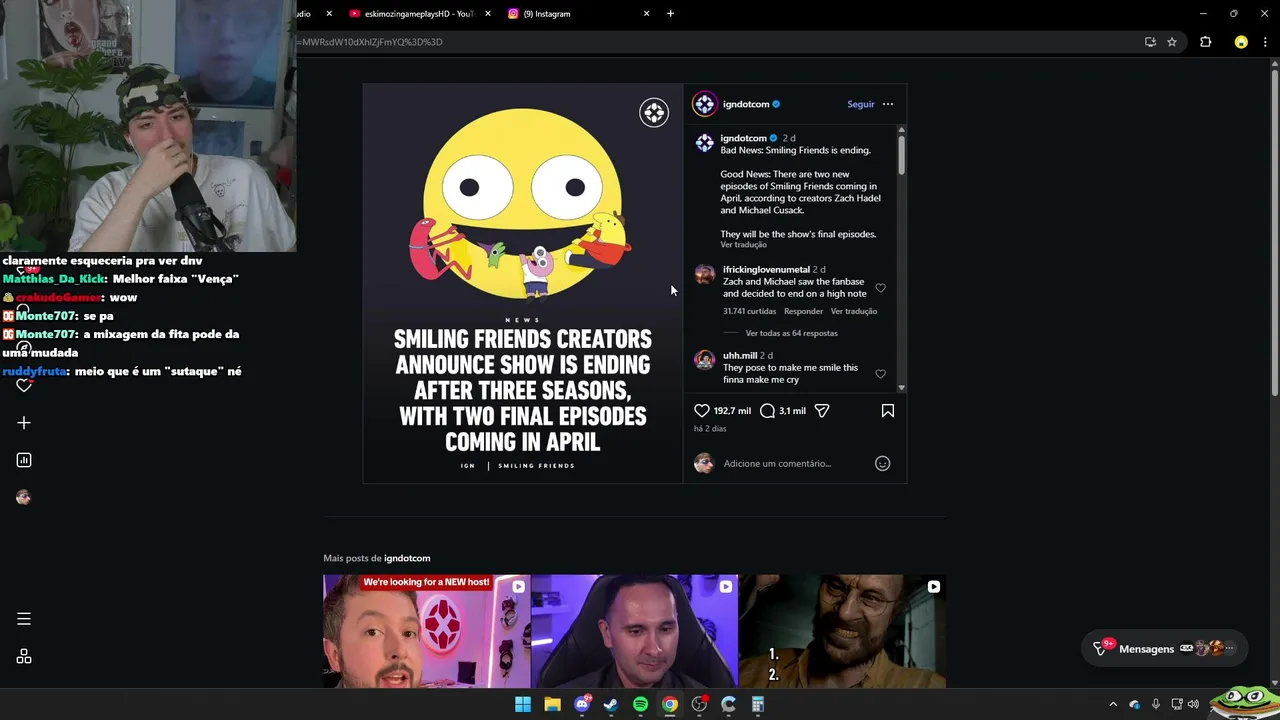Open the 'NEW host' reel thumbnail
1280x720 pixels.
point(426,631)
